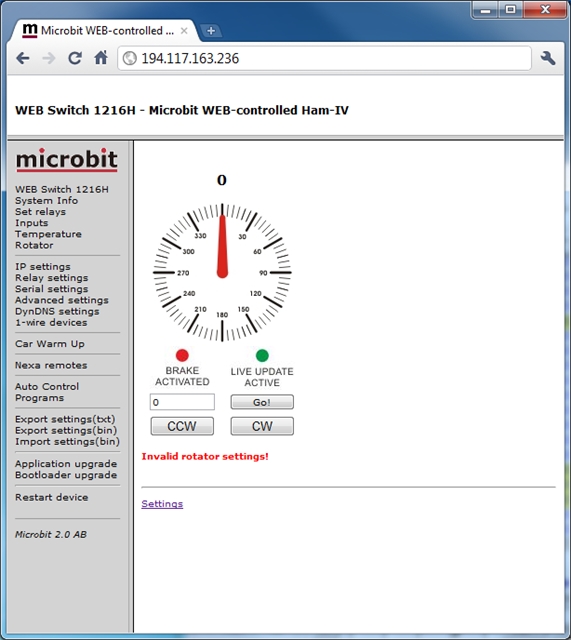Open 1-wire devices page
This screenshot has height=640, width=571.
coord(51,322)
